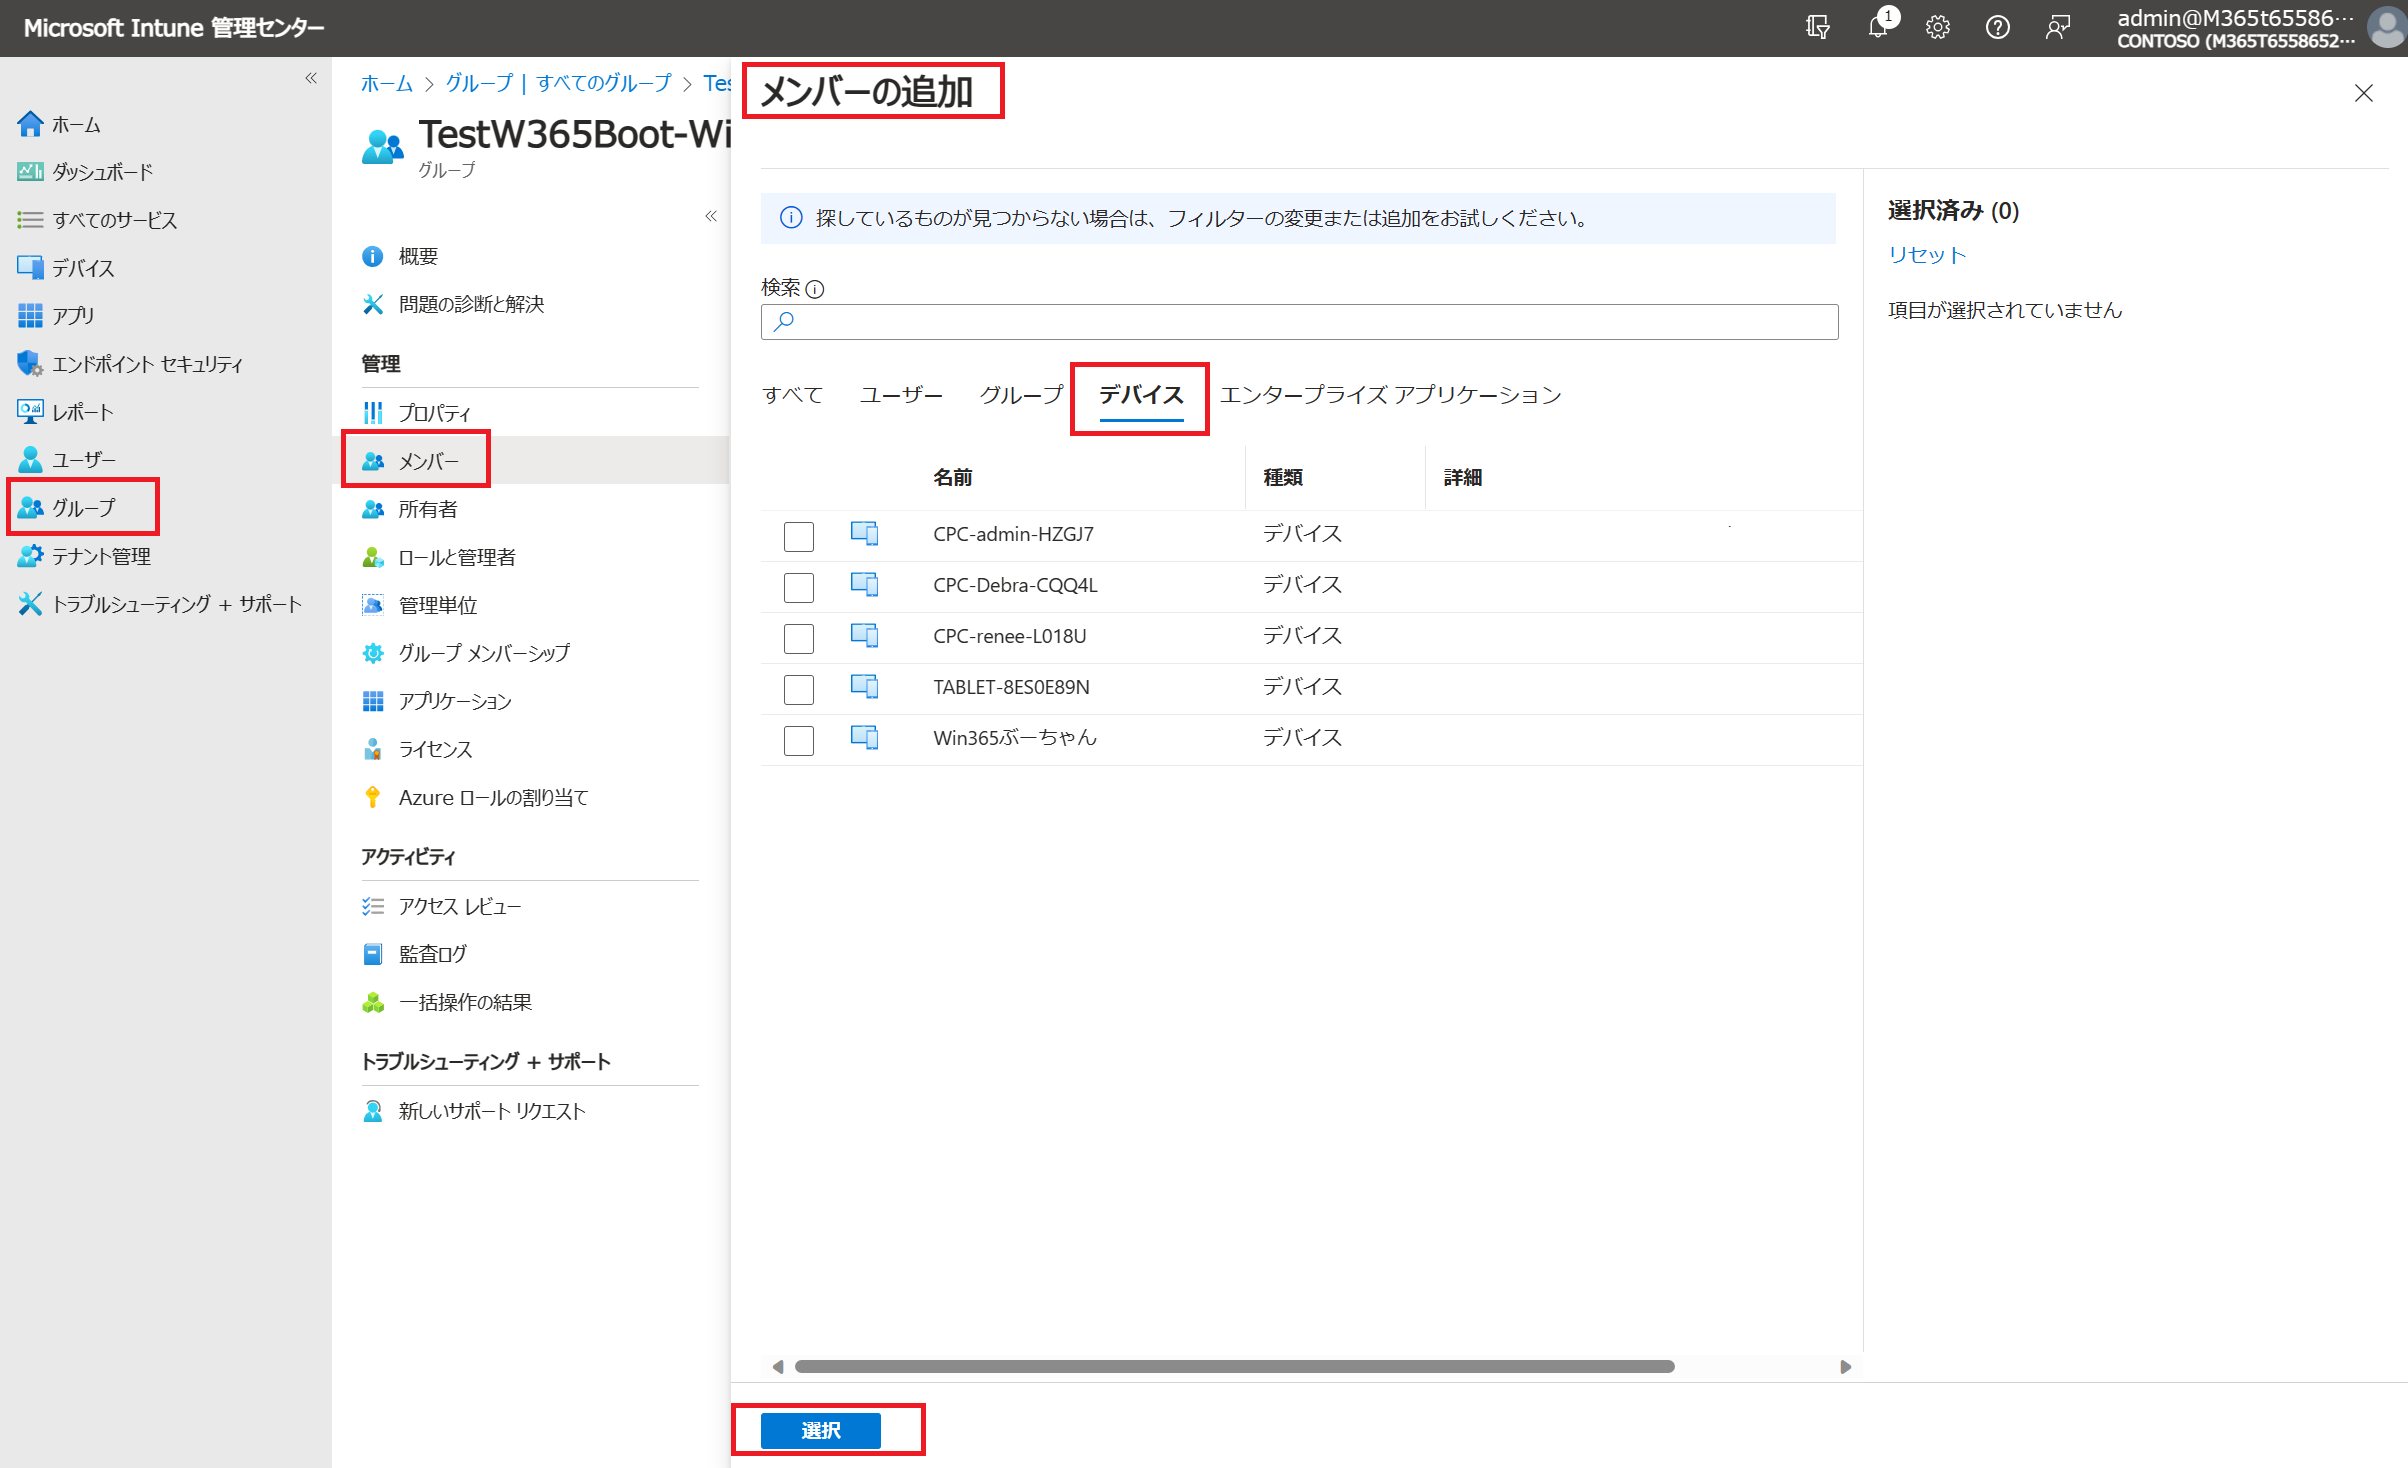Collapse the group resource menu panel
The width and height of the screenshot is (2408, 1468).
pos(711,216)
